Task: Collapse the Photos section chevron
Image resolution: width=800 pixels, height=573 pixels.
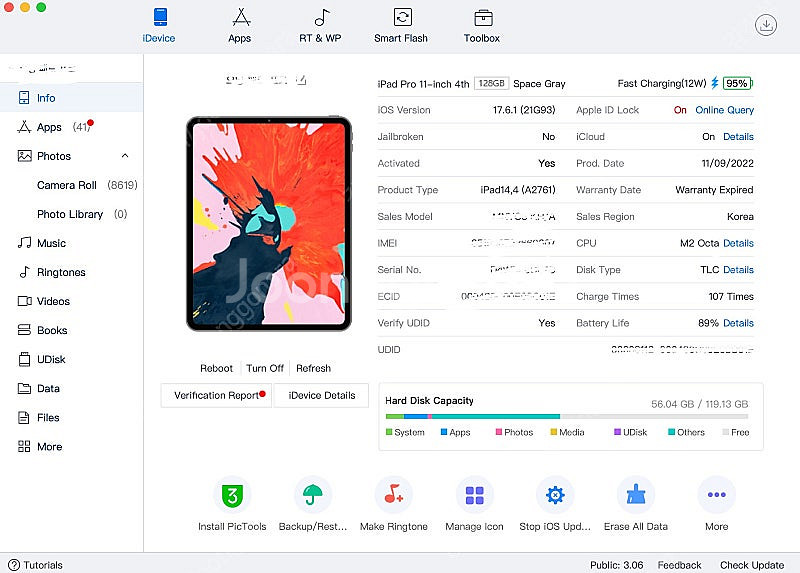Action: (125, 156)
